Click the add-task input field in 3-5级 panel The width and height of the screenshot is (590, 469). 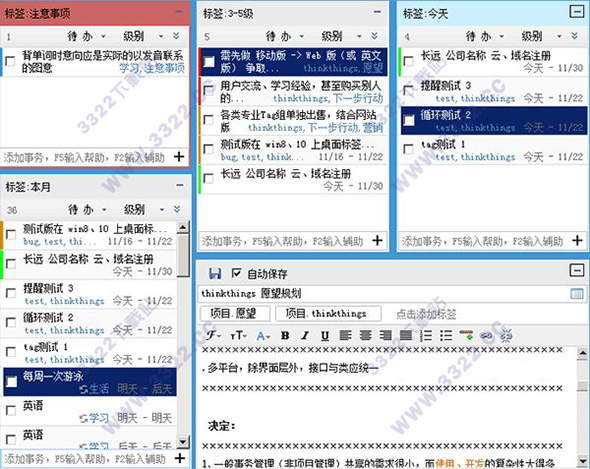tap(284, 241)
